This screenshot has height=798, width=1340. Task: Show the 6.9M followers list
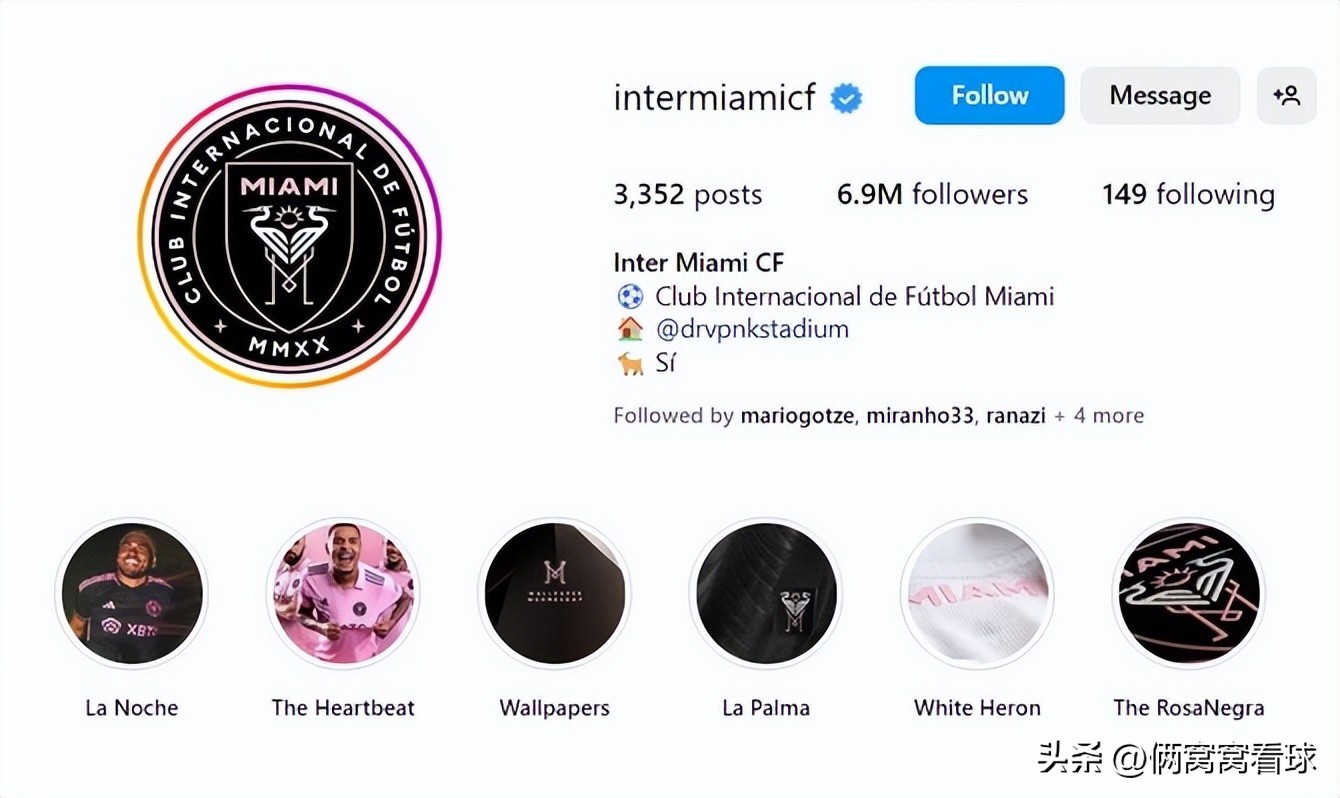pos(932,194)
